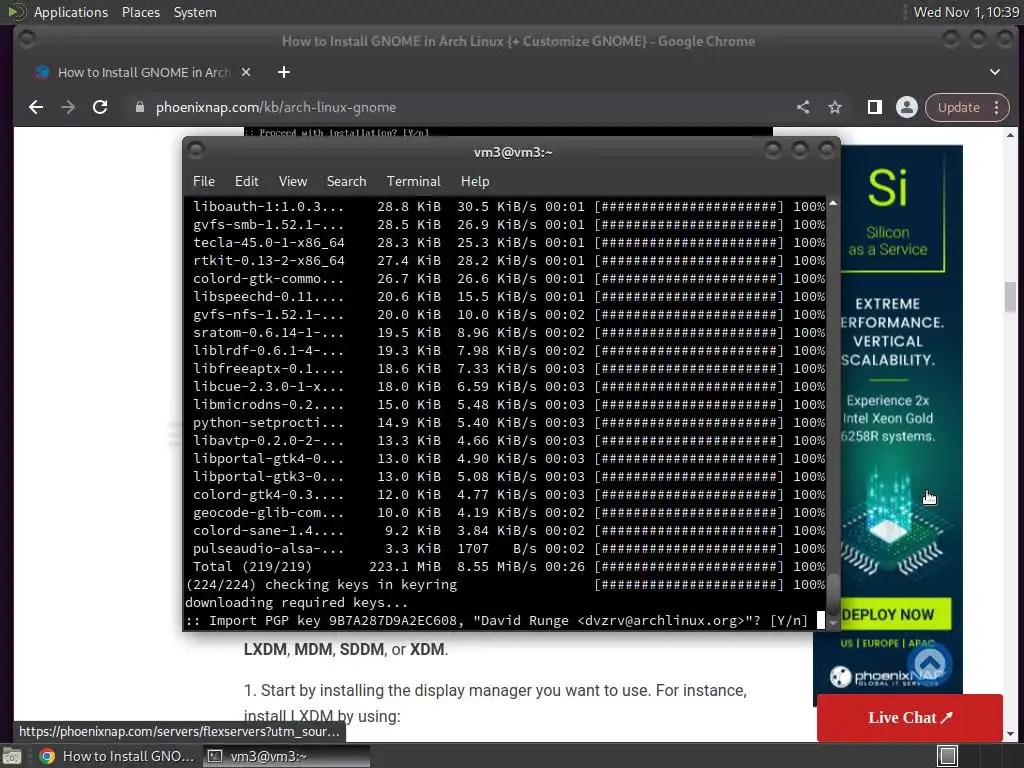
Task: Click the terminal title 'vm3@vm3:~'
Action: (513, 152)
